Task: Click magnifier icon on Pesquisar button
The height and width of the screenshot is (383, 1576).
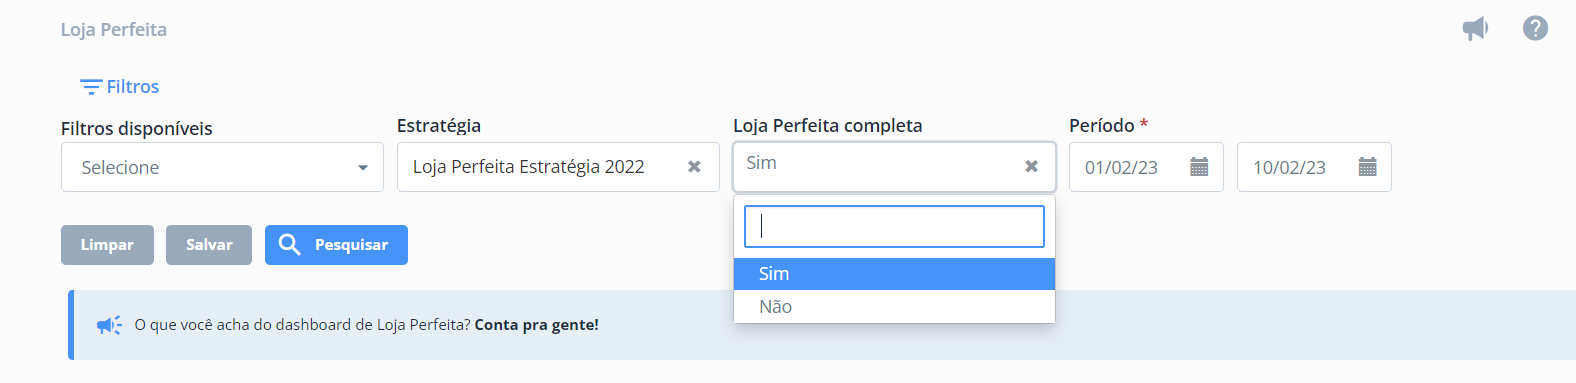Action: pyautogui.click(x=289, y=244)
